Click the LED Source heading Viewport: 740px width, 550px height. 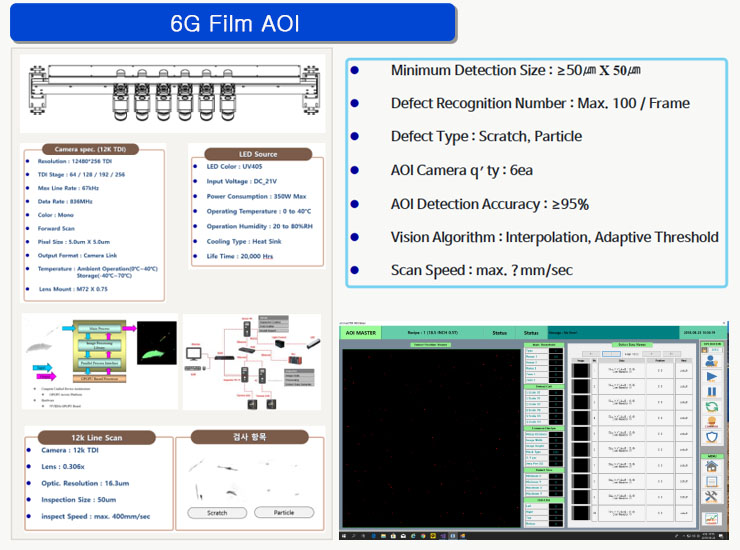pos(258,154)
